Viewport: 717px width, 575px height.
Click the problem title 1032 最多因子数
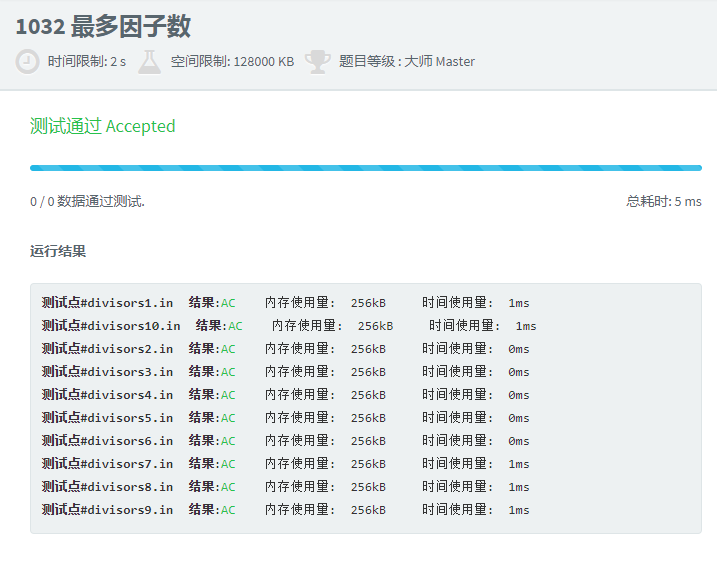coord(103,26)
